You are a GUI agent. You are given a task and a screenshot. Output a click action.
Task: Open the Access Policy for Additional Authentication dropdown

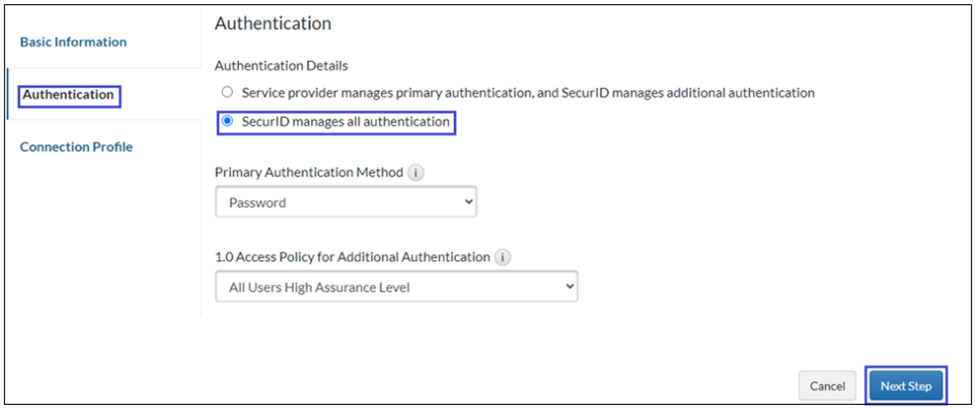[x=396, y=287]
